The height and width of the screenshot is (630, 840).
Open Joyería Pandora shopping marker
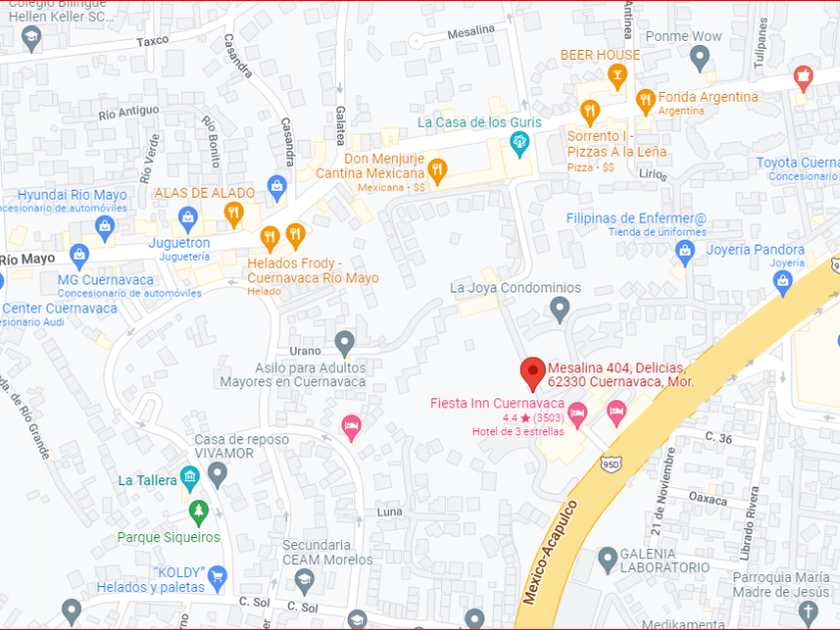pyautogui.click(x=783, y=284)
